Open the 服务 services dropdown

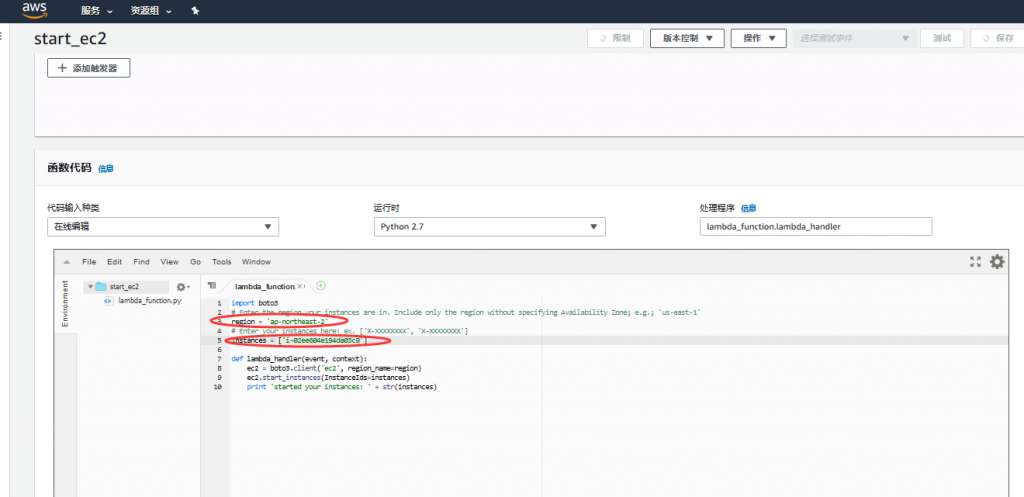(95, 10)
